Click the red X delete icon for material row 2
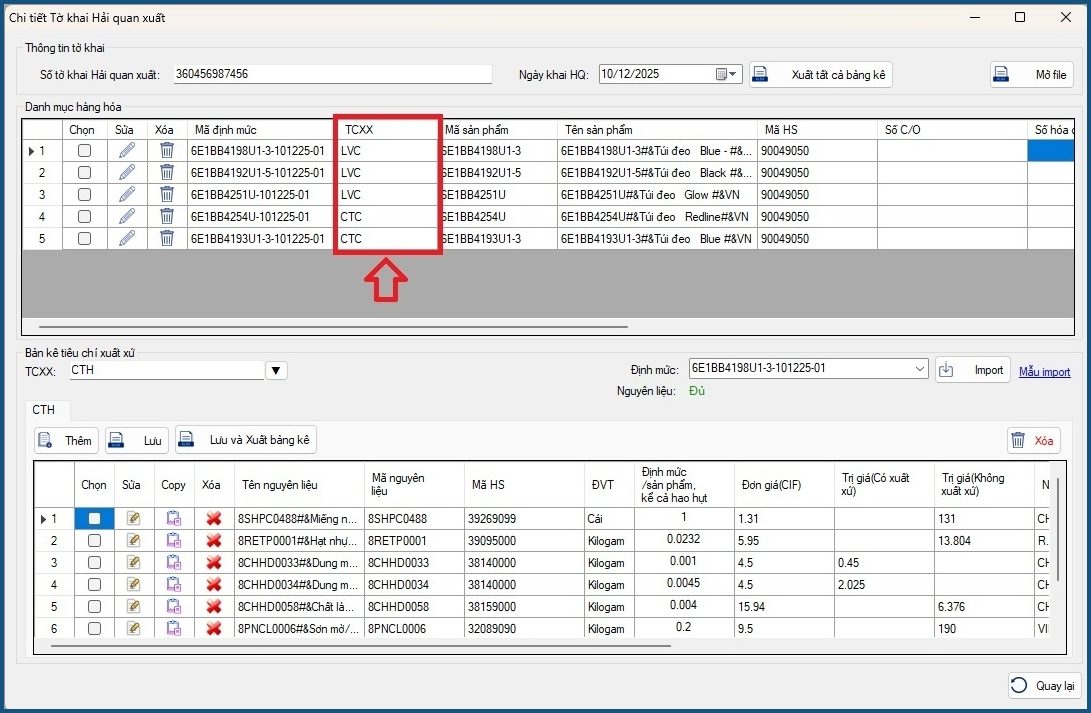The height and width of the screenshot is (713, 1091). 213,541
